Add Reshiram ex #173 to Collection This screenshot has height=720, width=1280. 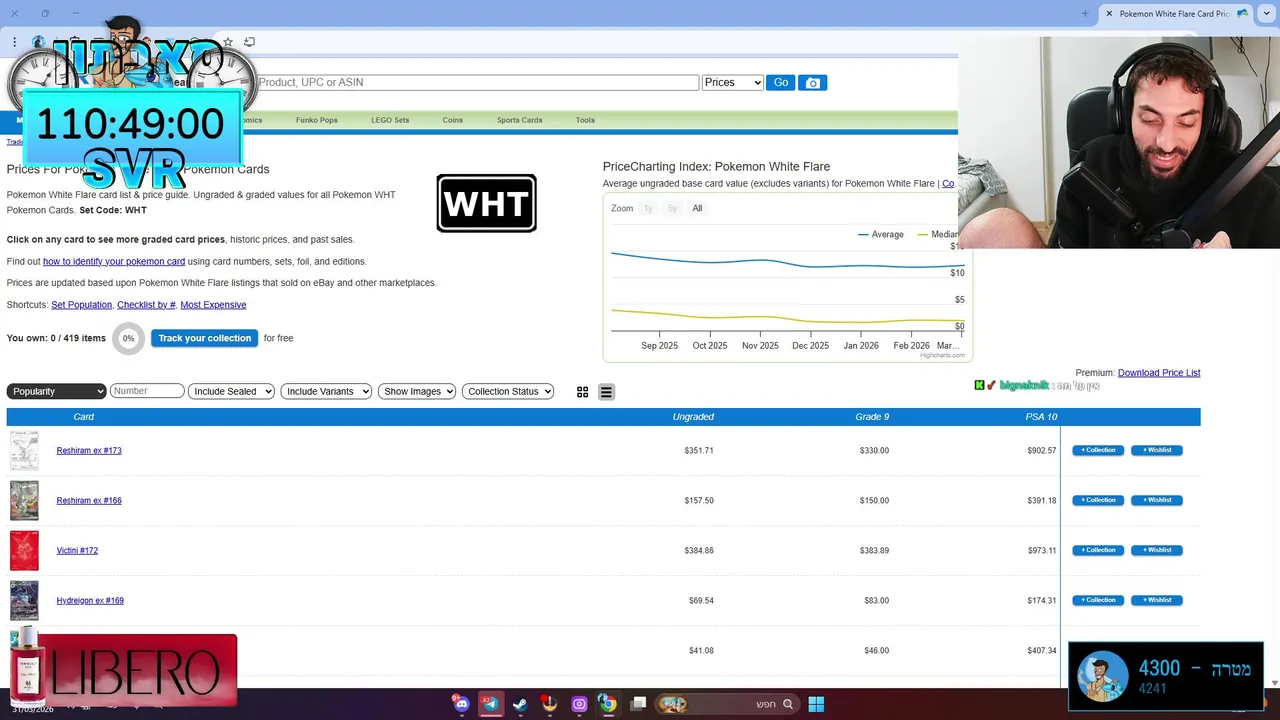(1098, 450)
